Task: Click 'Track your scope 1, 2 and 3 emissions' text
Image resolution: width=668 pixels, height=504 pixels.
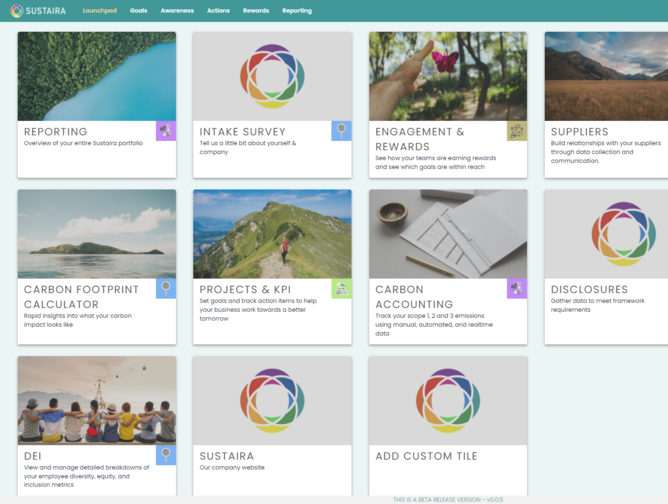Action: point(434,324)
